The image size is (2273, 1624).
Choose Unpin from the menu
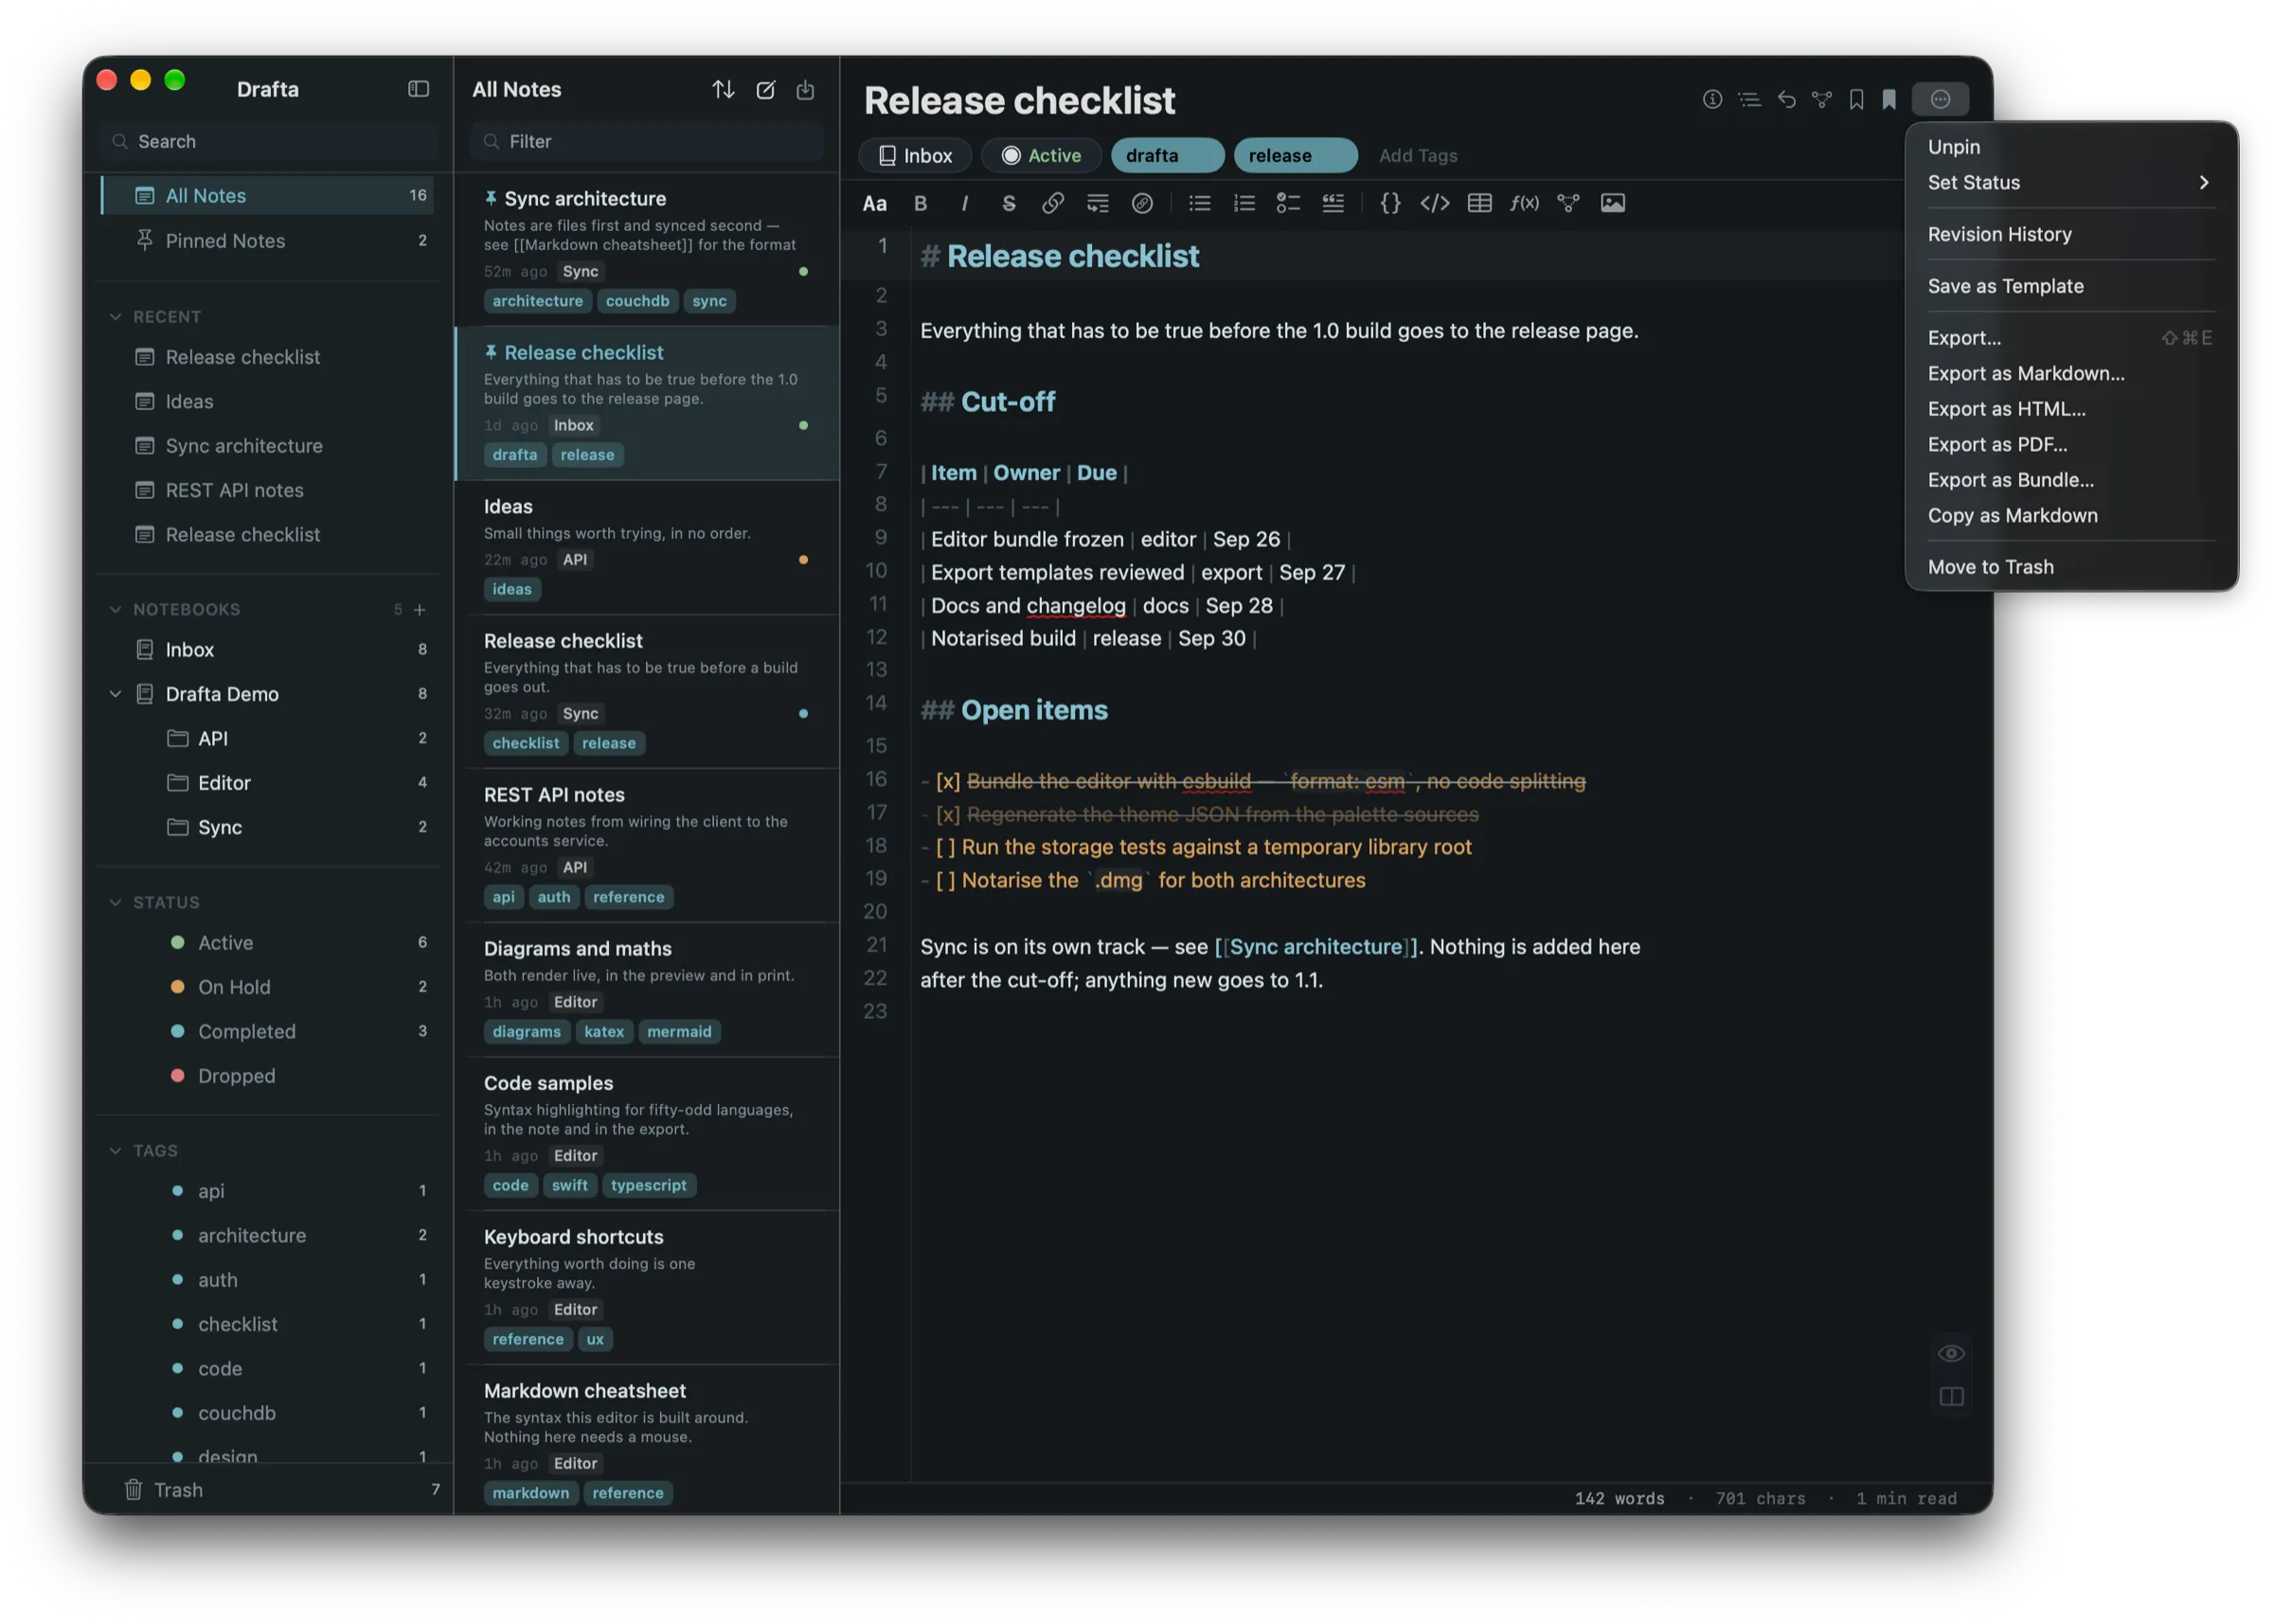[x=2069, y=146]
